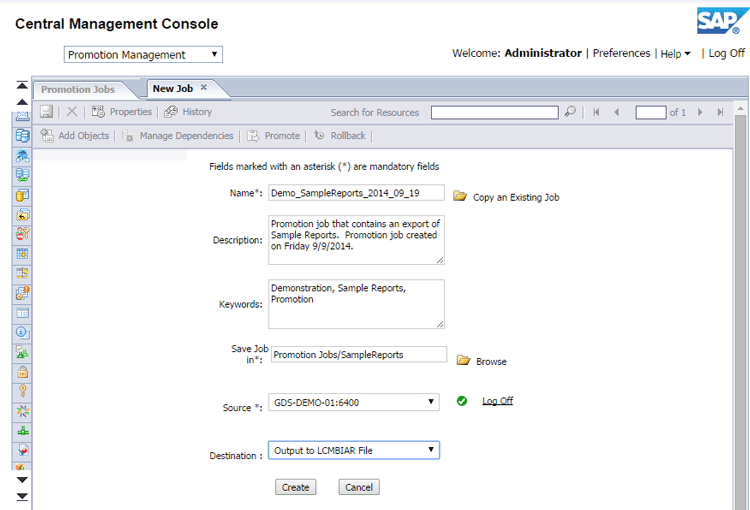Open the History toolbar item
This screenshot has width=750, height=510.
[189, 112]
